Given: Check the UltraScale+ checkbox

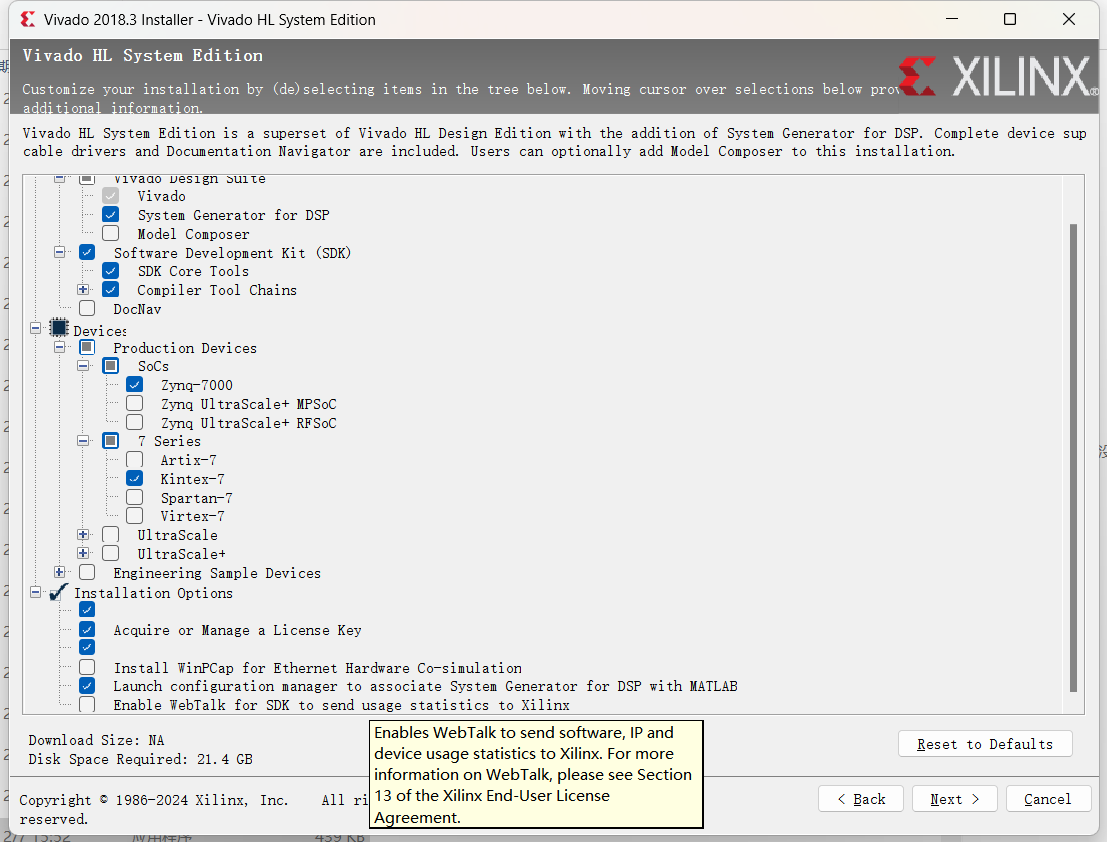Looking at the screenshot, I should 111,553.
